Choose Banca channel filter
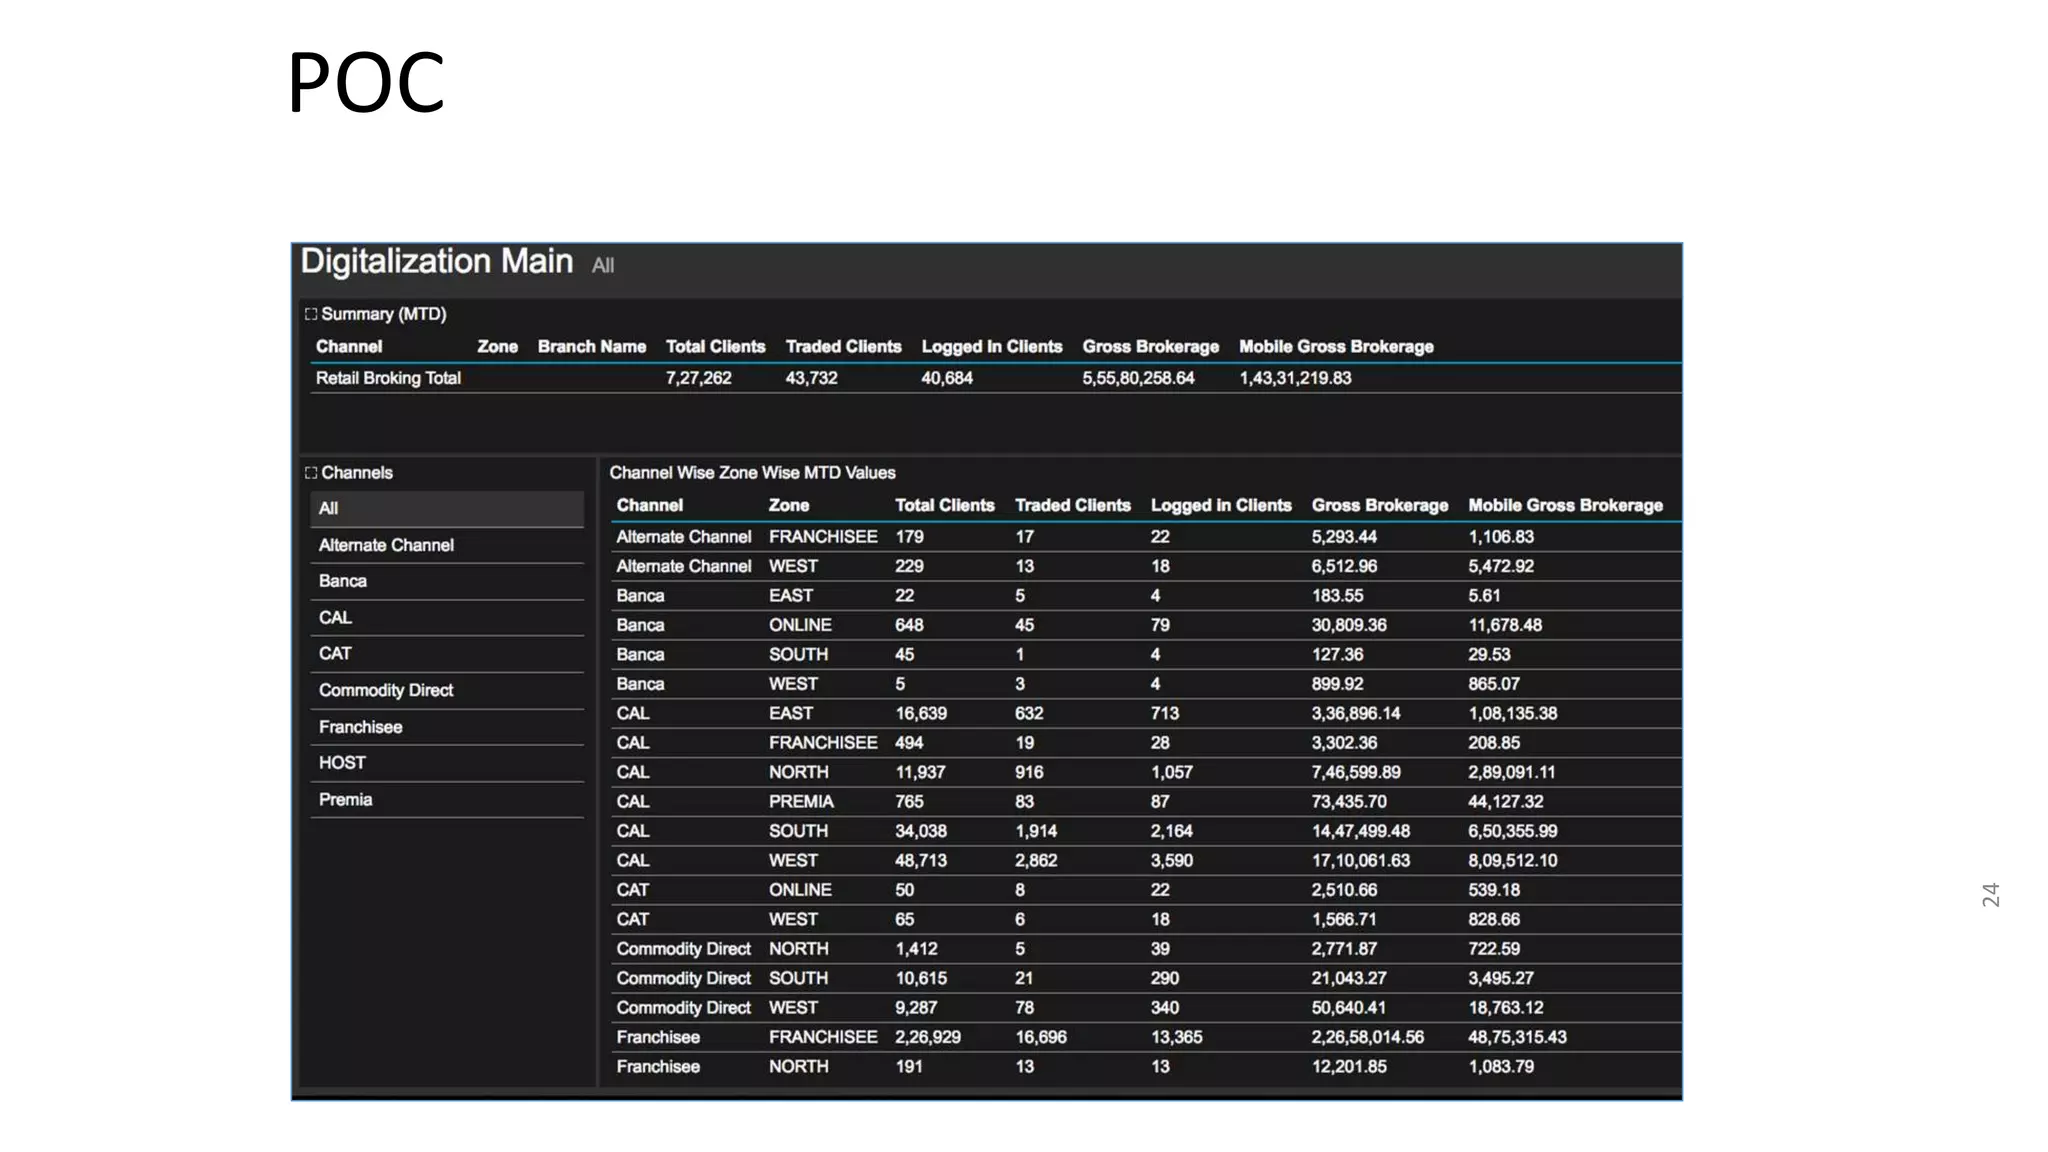This screenshot has height=1152, width=2048. click(x=343, y=581)
